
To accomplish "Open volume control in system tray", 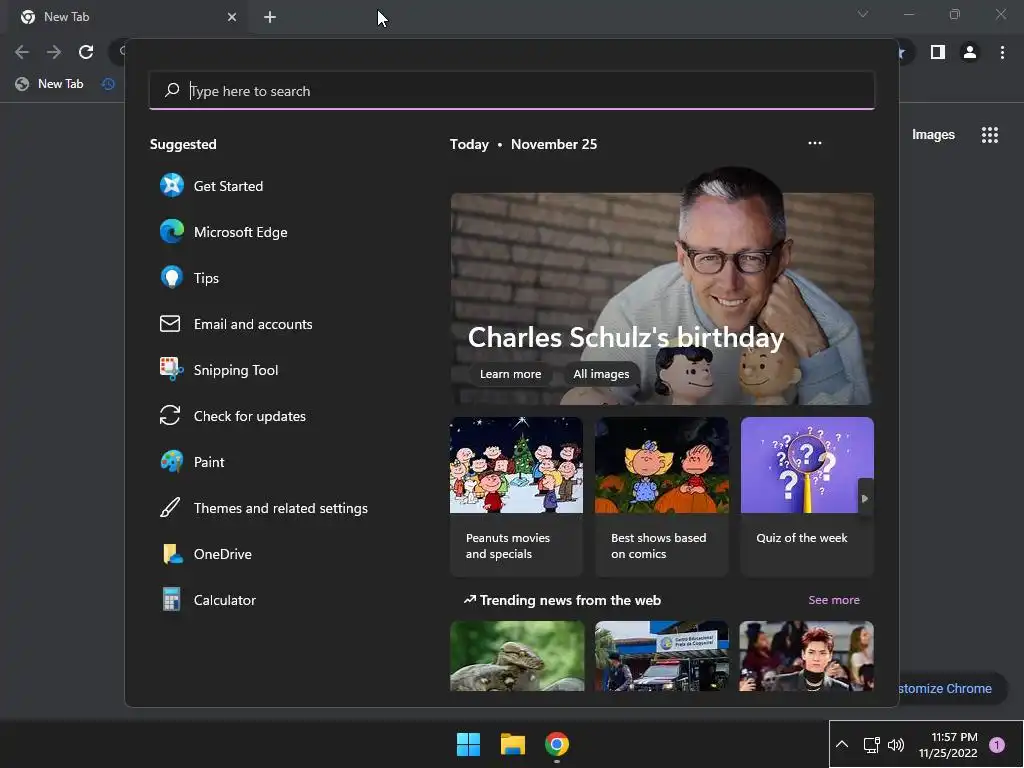I will (x=896, y=745).
